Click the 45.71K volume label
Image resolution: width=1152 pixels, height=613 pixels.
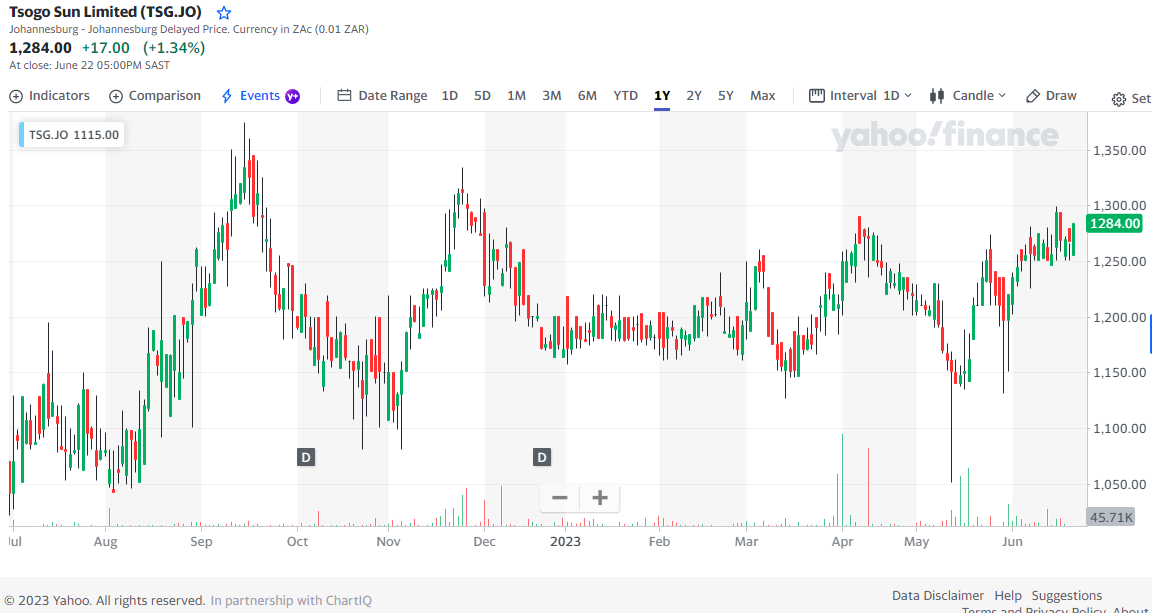1110,517
